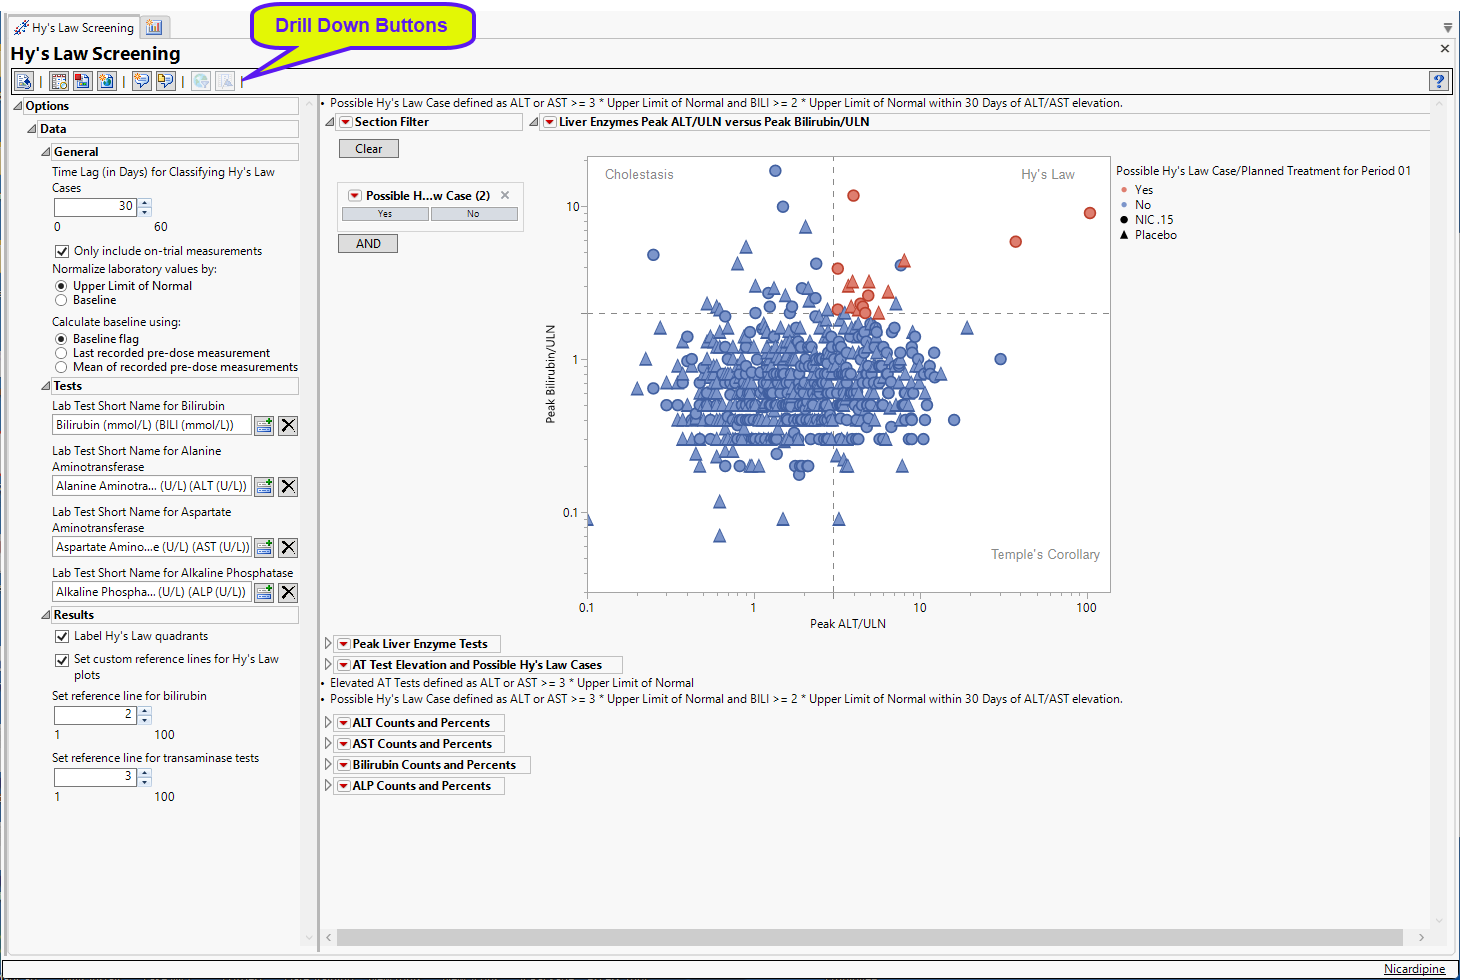Clear the Bilirubin lab test field with X
The height and width of the screenshot is (980, 1460).
click(288, 426)
